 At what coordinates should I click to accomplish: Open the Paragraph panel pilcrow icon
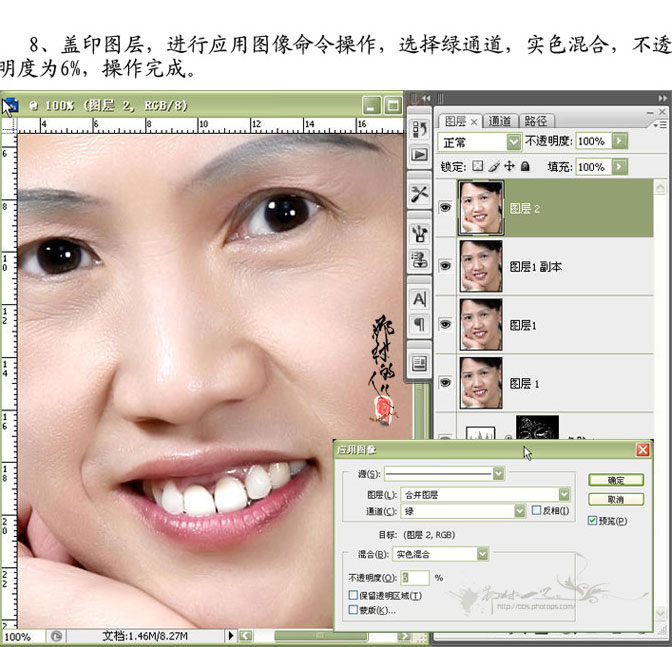pos(419,324)
